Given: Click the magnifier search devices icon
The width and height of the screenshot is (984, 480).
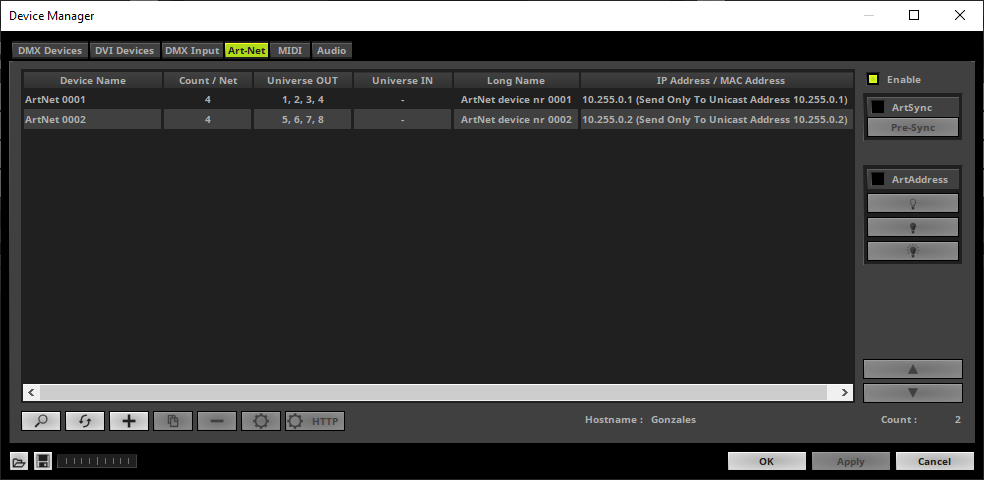Looking at the screenshot, I should [x=41, y=421].
